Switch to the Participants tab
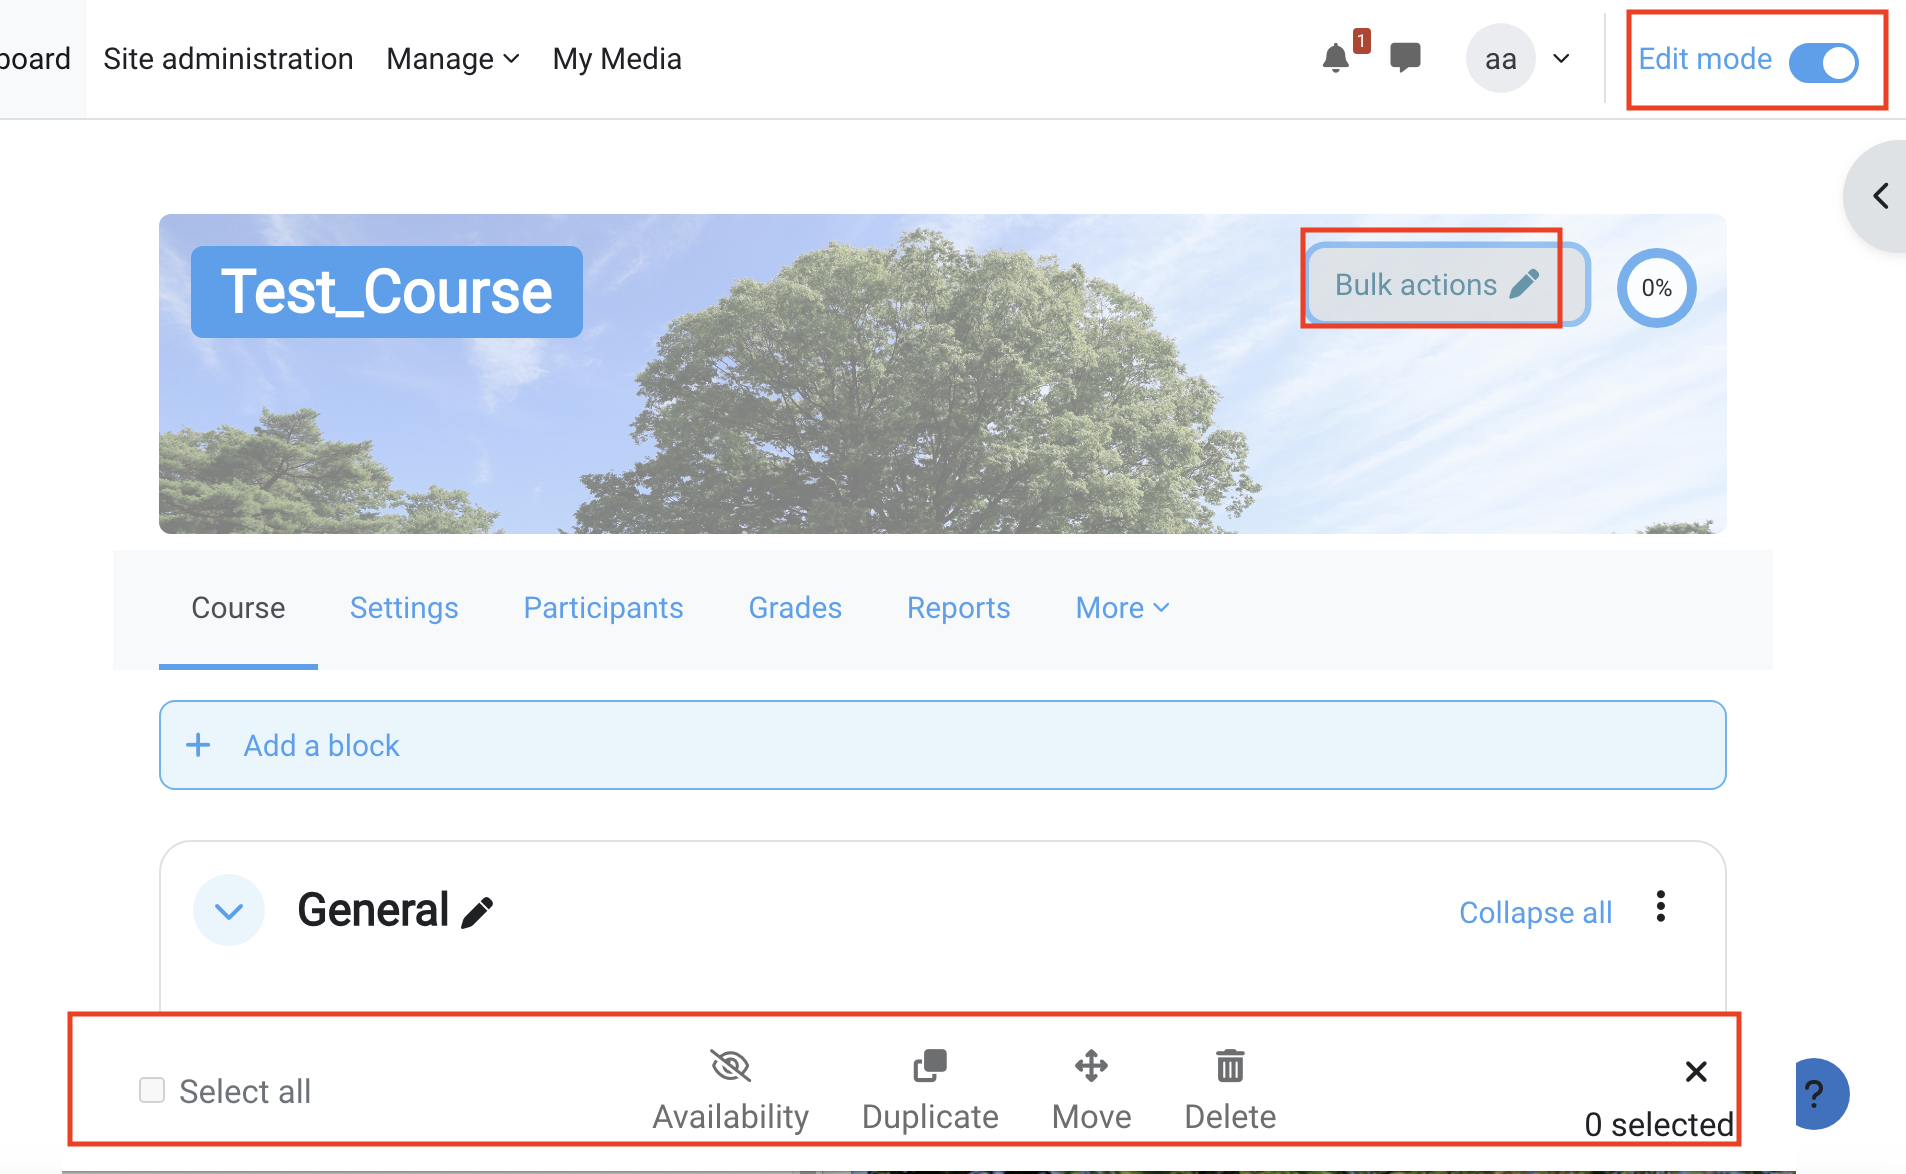 [603, 607]
